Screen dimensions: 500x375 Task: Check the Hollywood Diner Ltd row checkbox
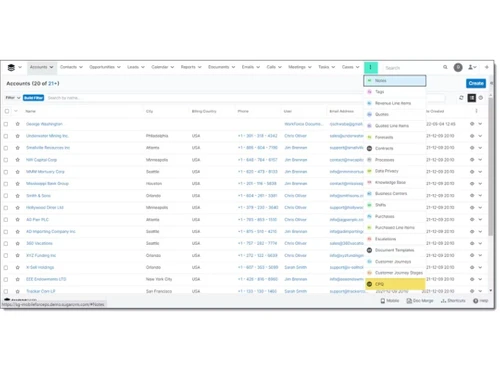click(6, 208)
